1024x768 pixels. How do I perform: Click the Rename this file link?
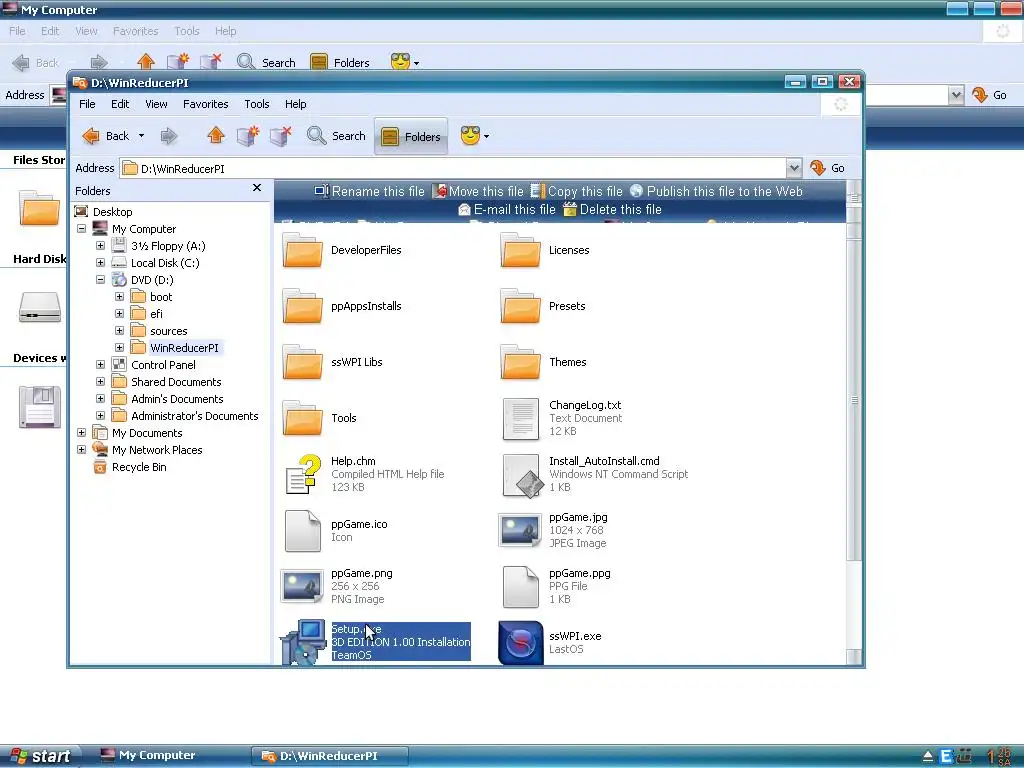click(x=370, y=191)
